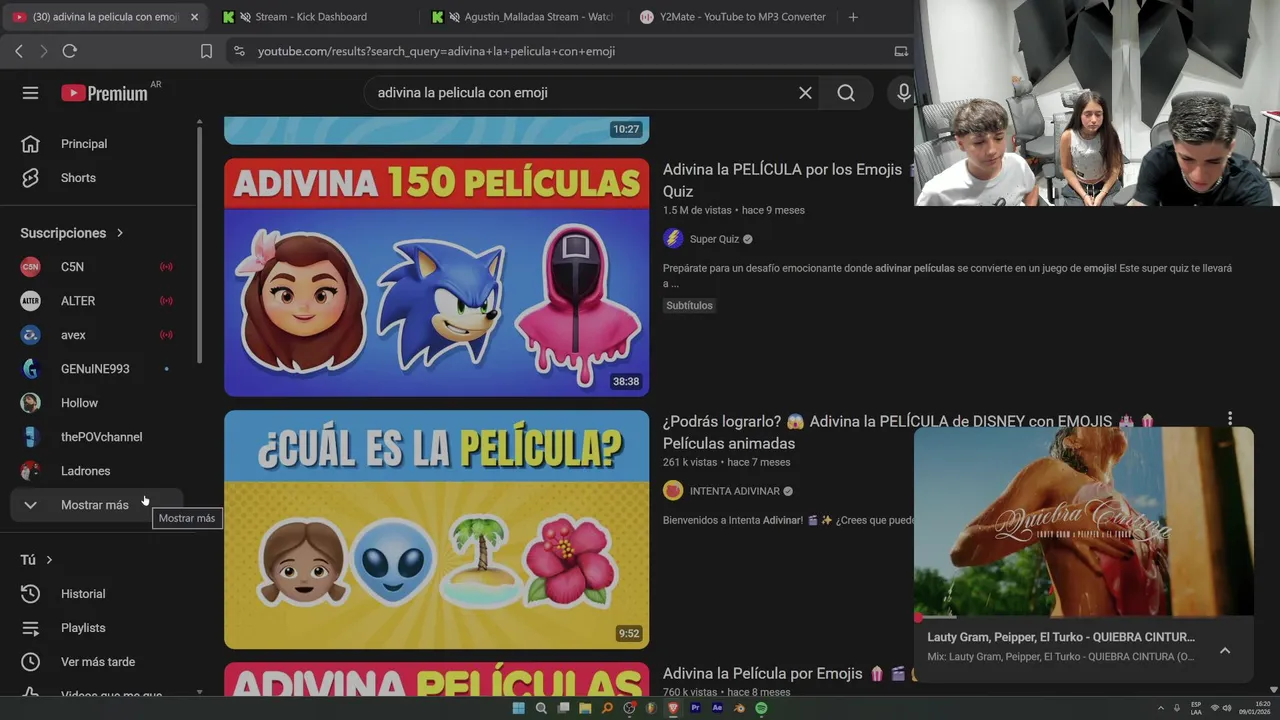This screenshot has height=720, width=1280.
Task: Start voice search with the microphone
Action: 903,93
